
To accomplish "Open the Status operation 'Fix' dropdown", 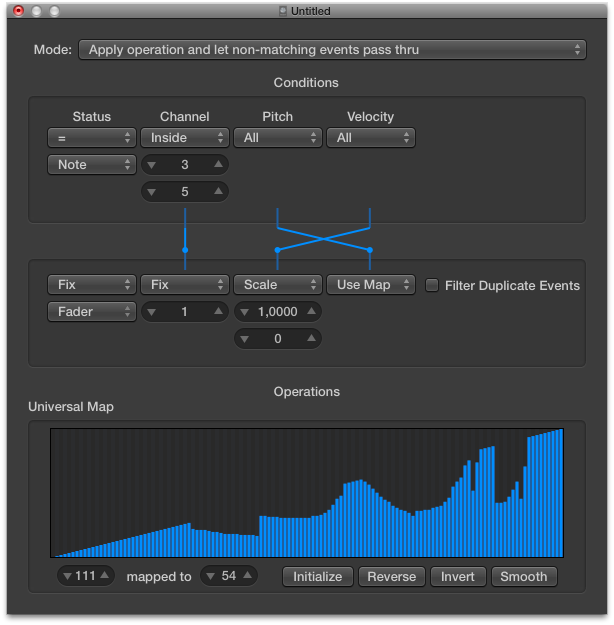I will pyautogui.click(x=92, y=285).
